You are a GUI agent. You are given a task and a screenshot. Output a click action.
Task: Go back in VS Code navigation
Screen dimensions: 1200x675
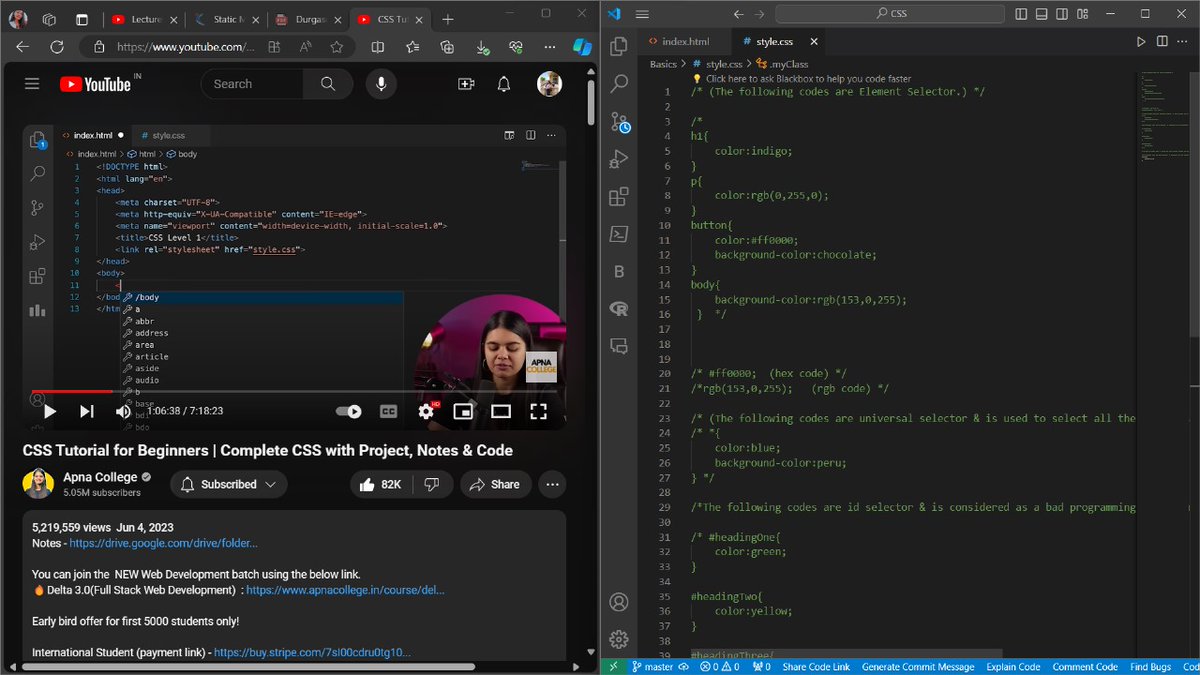pyautogui.click(x=738, y=14)
